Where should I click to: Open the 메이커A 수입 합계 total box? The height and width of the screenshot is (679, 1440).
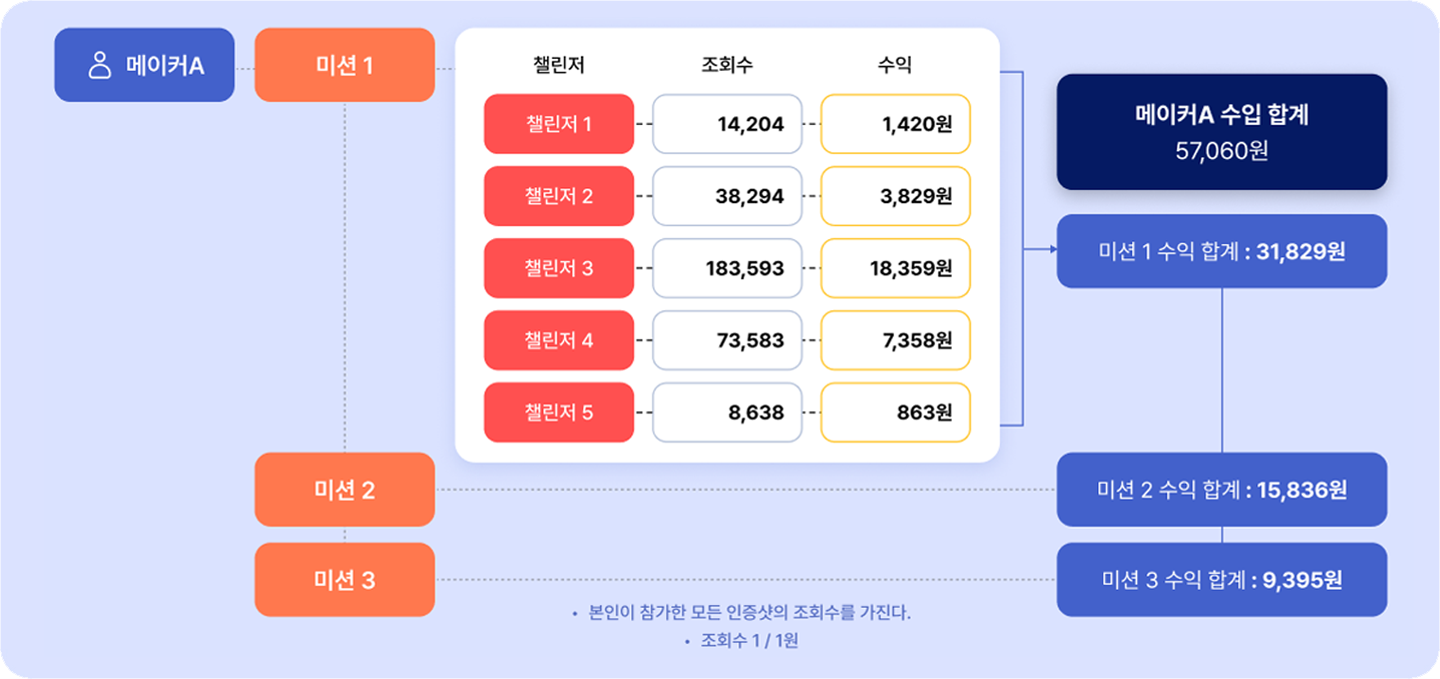click(1222, 132)
